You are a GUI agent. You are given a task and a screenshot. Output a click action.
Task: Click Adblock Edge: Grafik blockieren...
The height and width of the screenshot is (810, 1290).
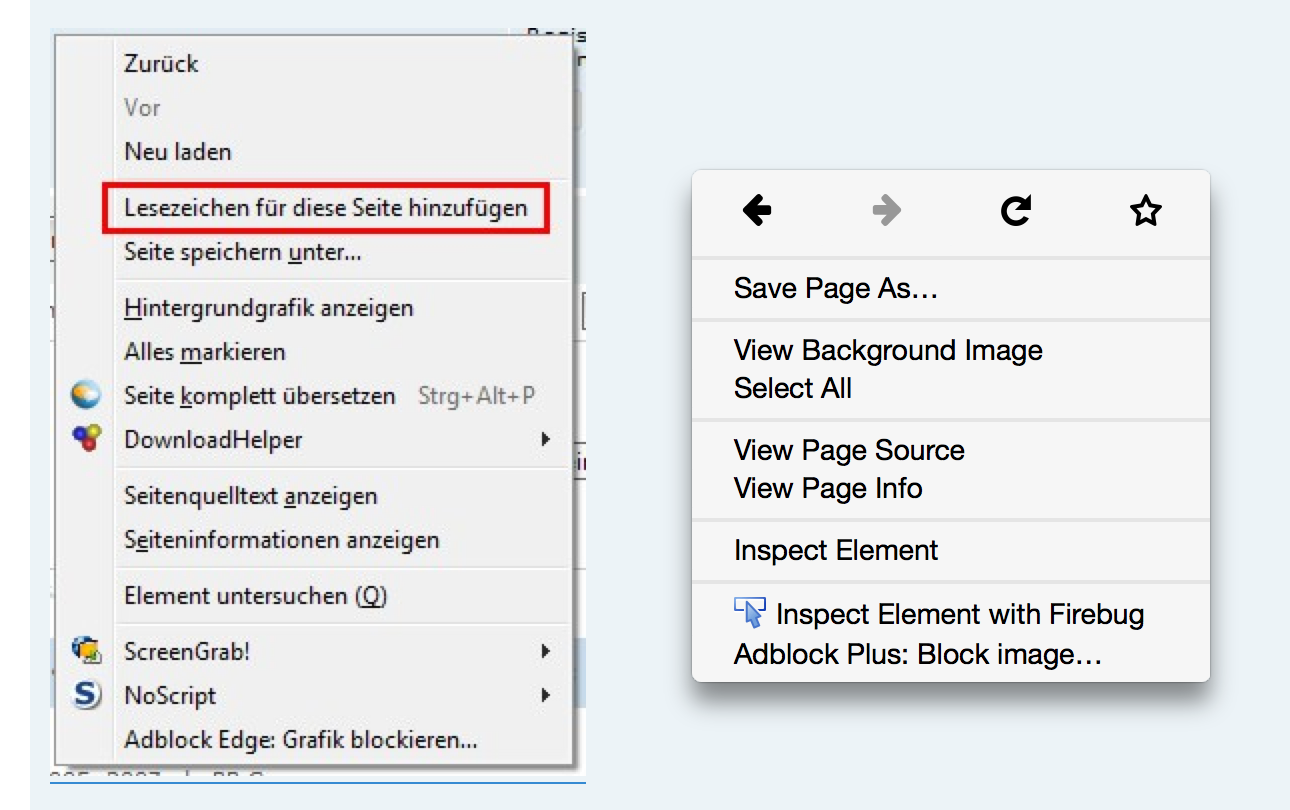tap(300, 740)
